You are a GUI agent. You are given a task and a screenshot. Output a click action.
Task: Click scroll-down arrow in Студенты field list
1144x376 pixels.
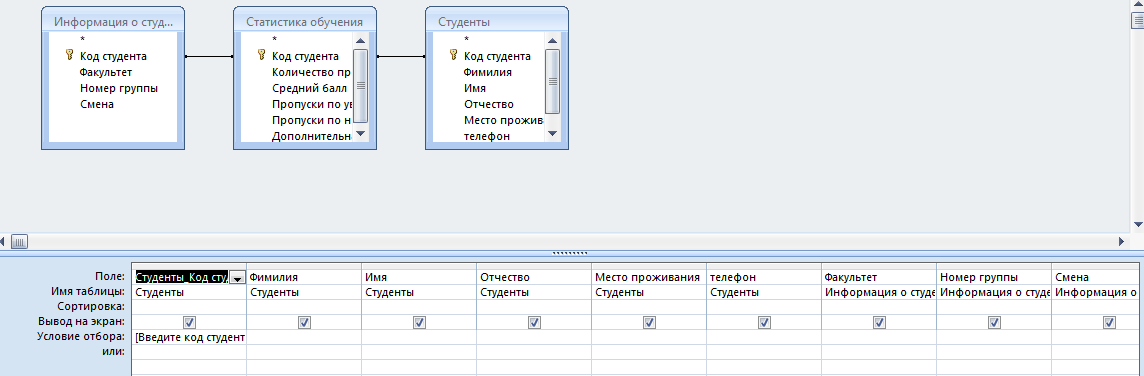552,133
